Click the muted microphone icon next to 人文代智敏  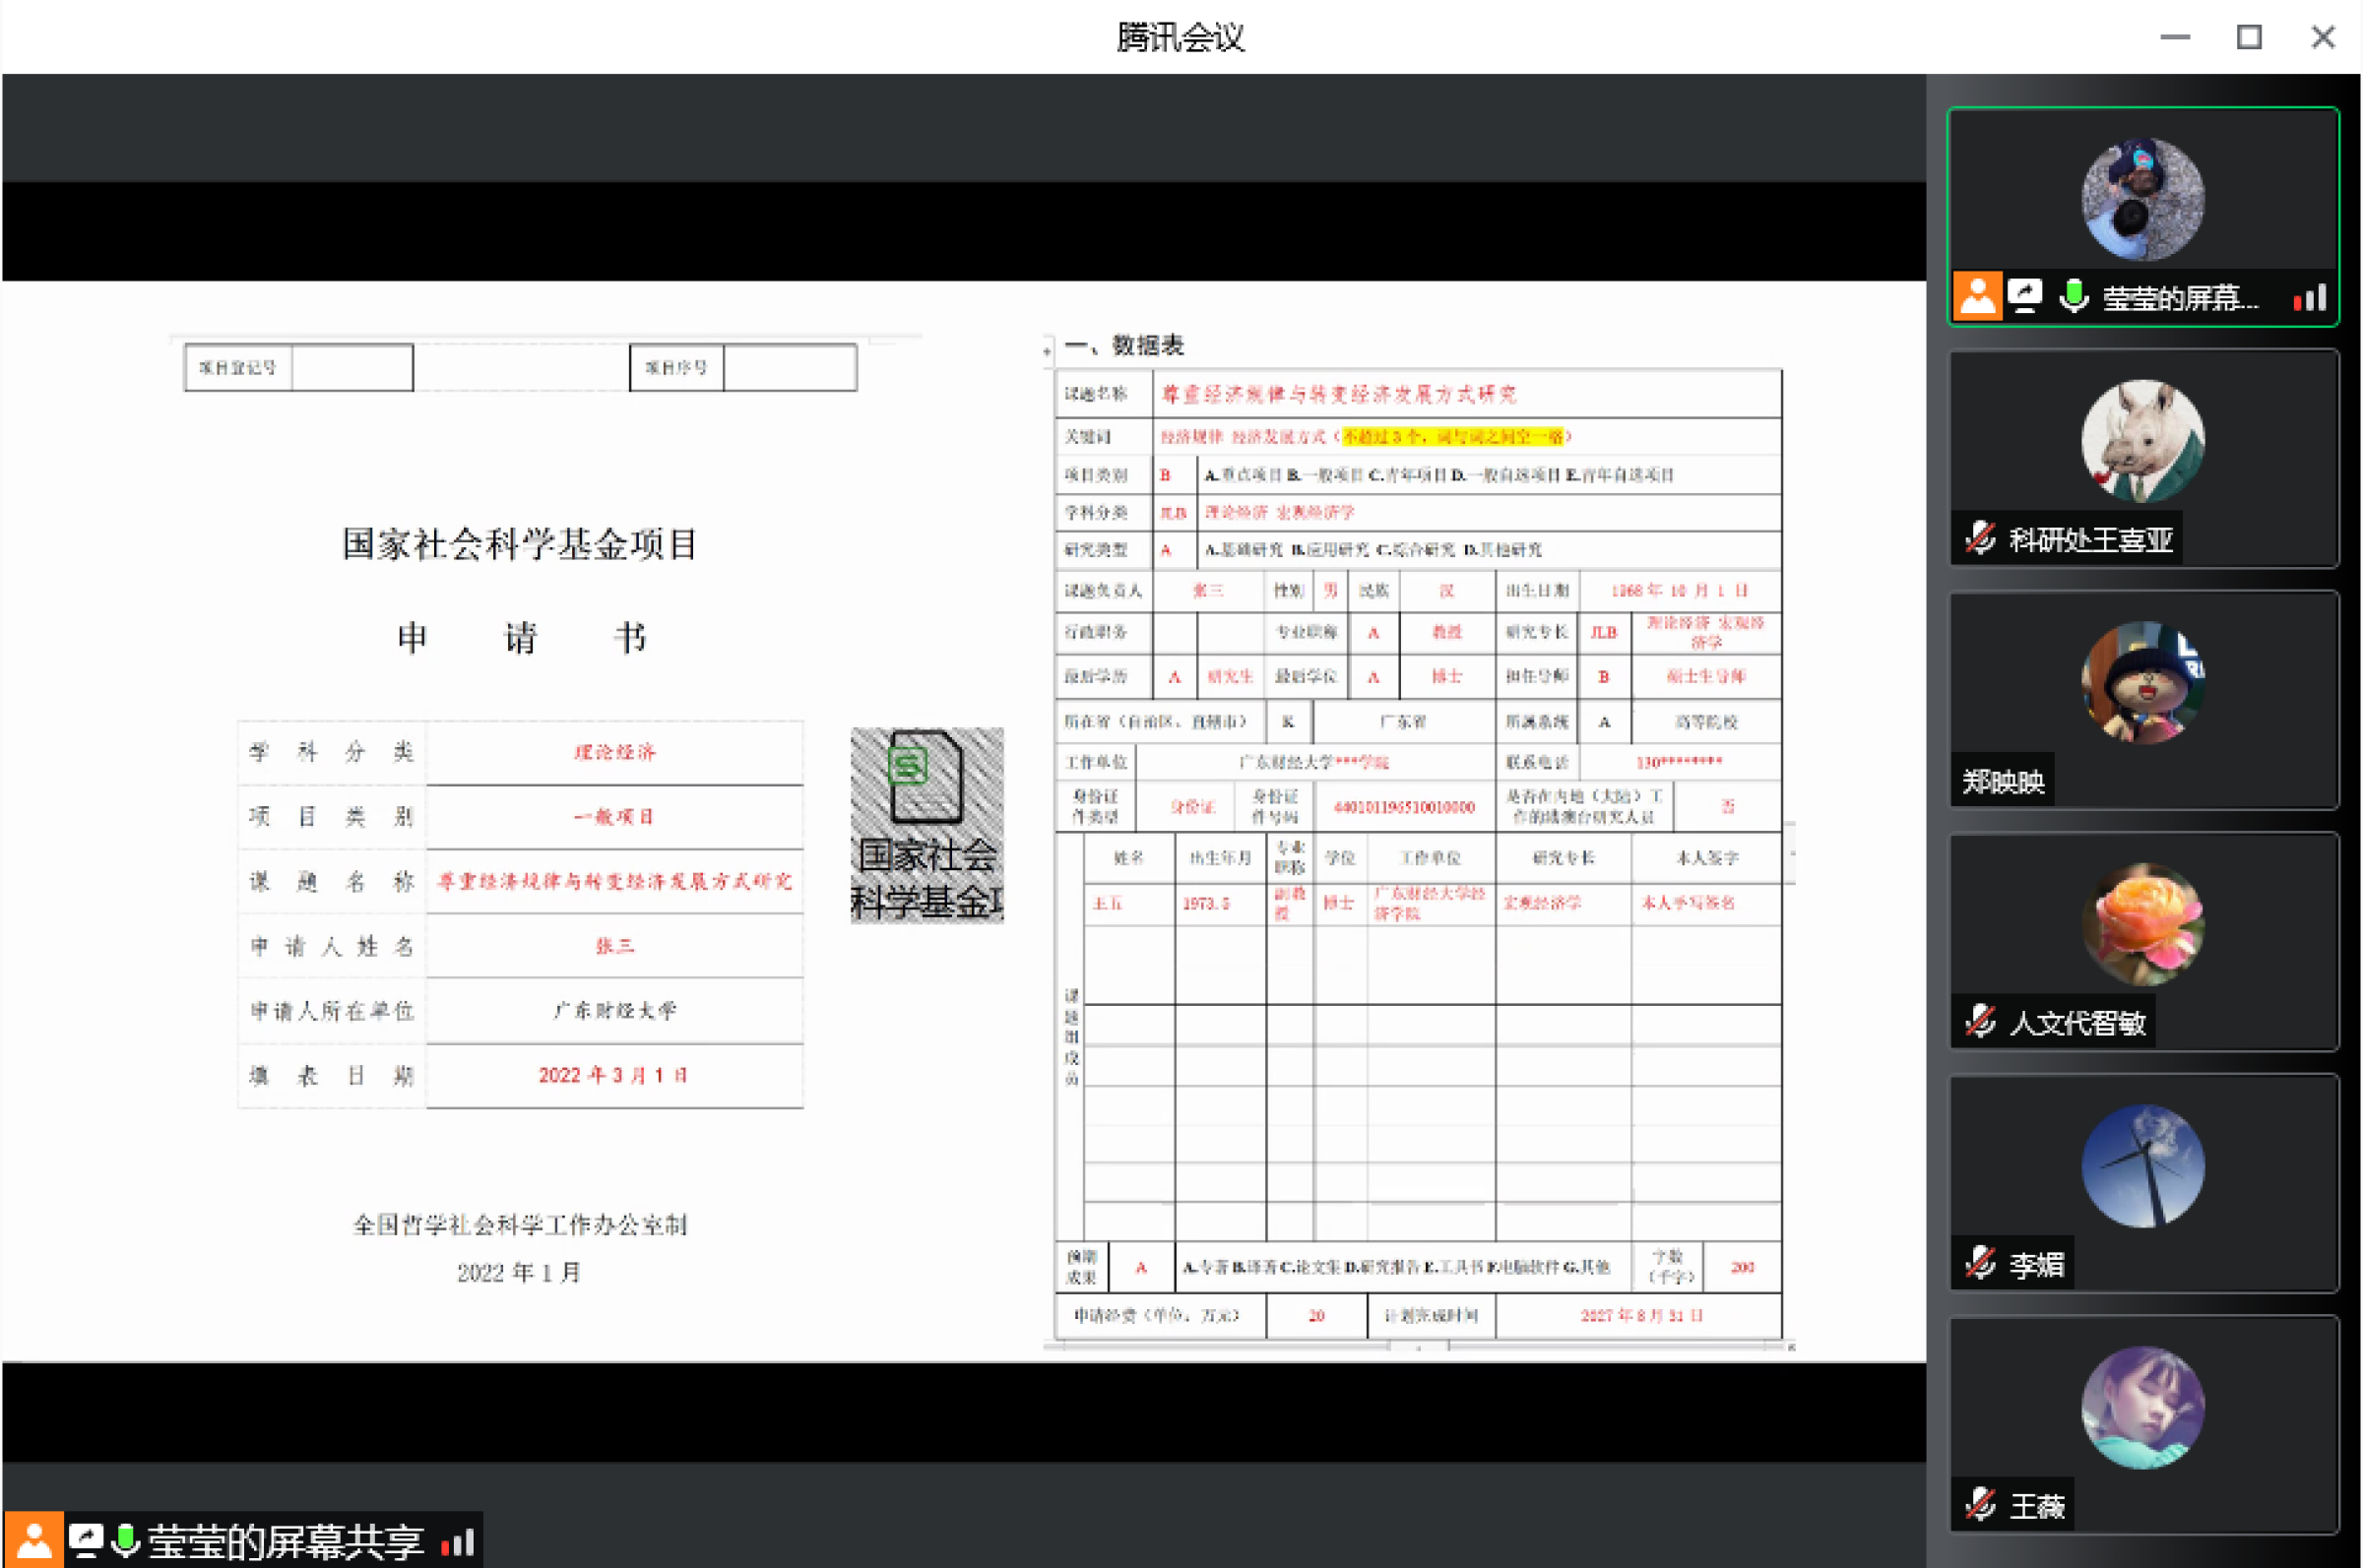1980,1022
